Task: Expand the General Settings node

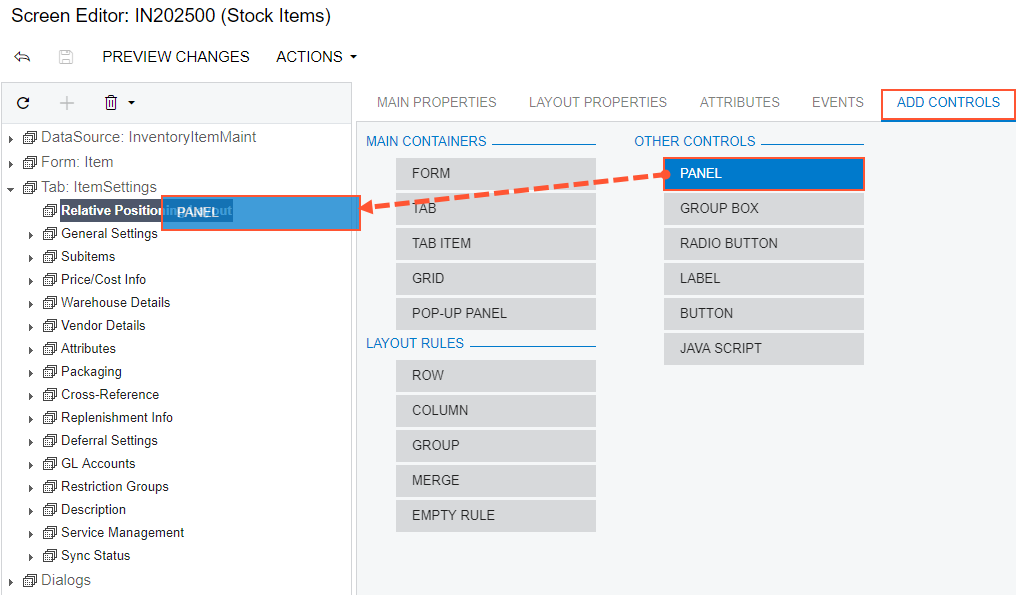Action: [31, 235]
